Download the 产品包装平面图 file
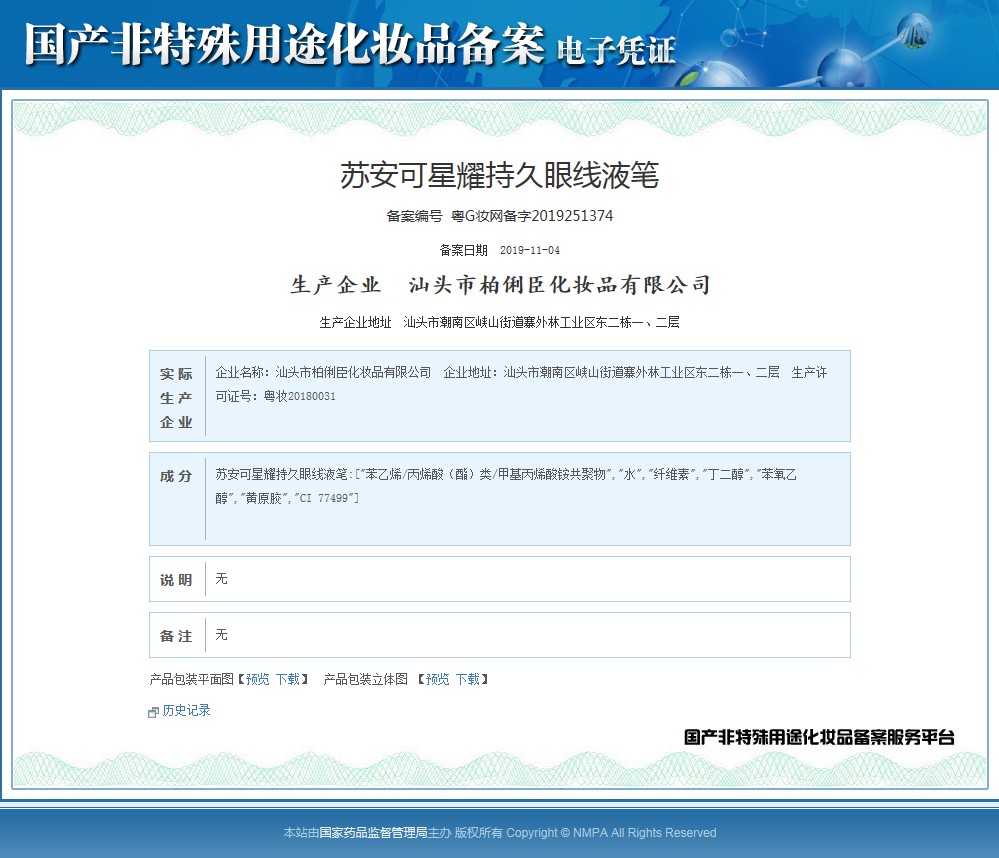999x858 pixels. [x=287, y=679]
